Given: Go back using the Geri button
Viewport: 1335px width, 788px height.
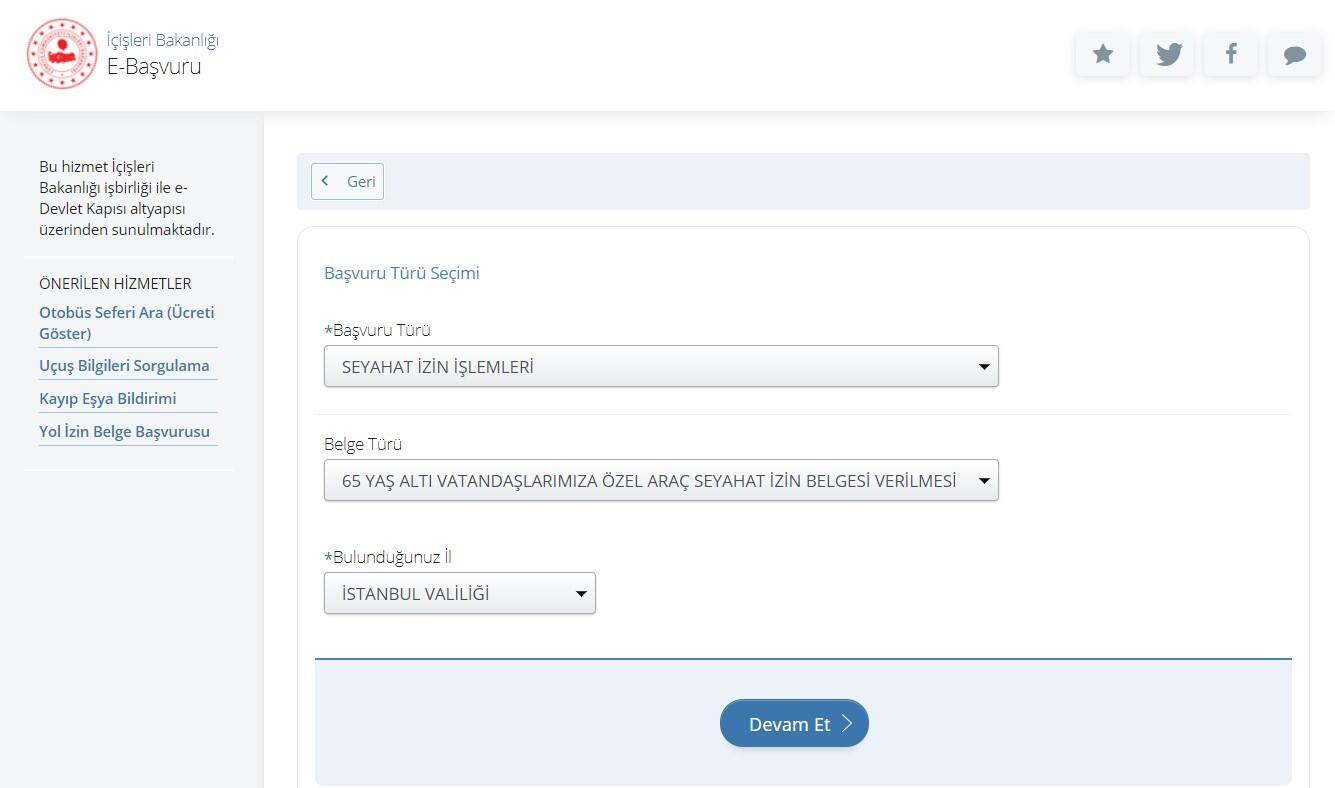Looking at the screenshot, I should coord(347,181).
